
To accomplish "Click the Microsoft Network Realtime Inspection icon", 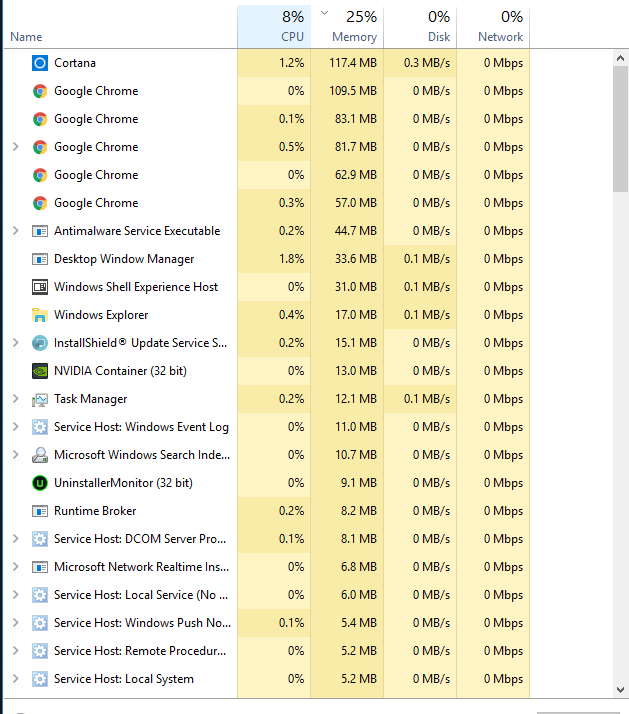I will pos(40,567).
